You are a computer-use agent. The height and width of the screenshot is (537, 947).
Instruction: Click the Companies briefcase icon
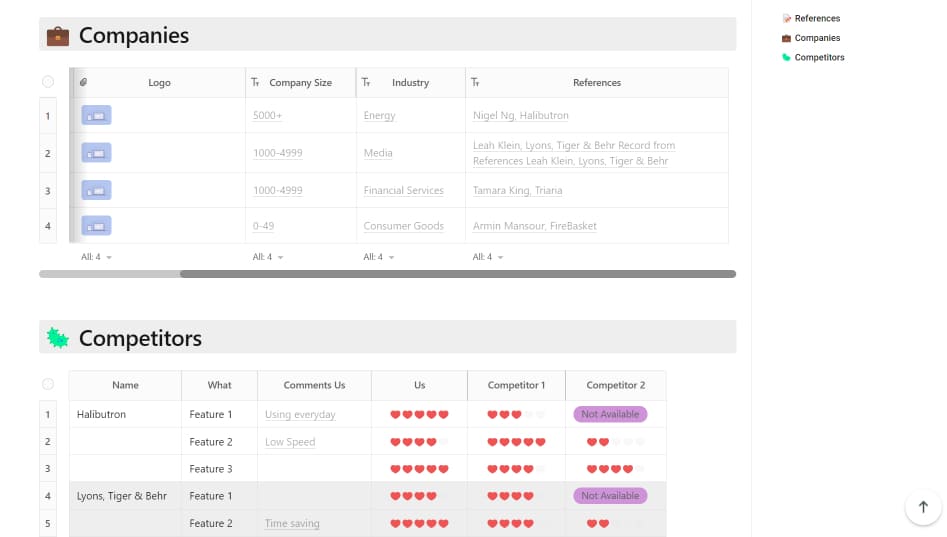pos(57,36)
